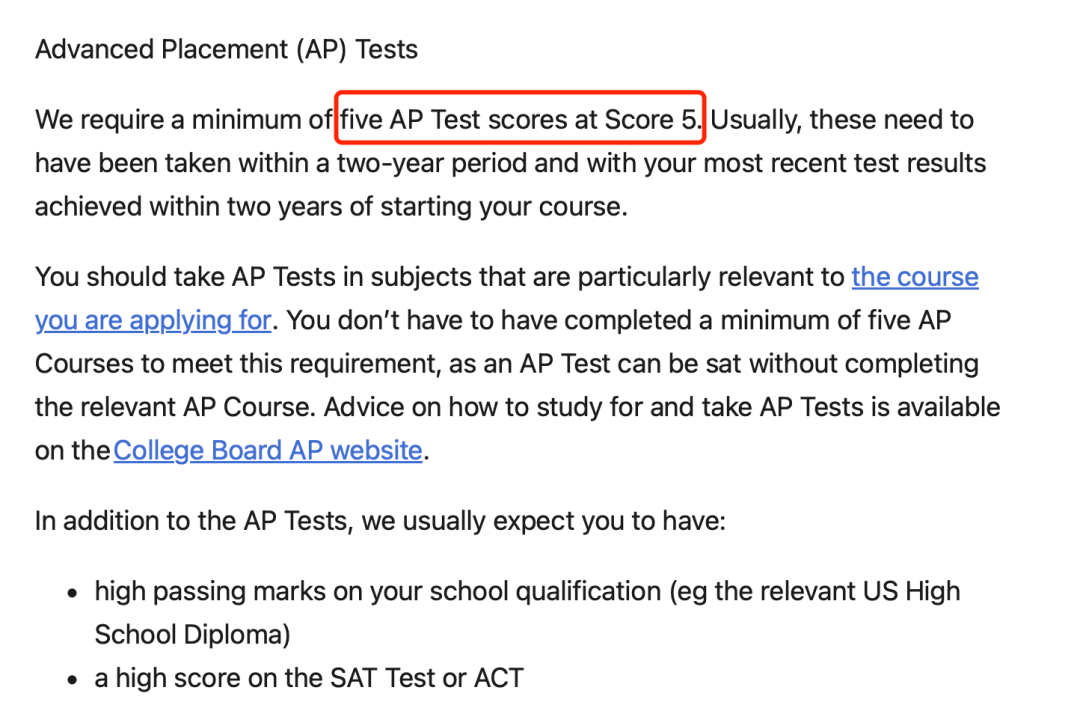Click the bullet text 'a high score on the SAT Test or ACT'
The width and height of the screenshot is (1080, 720).
click(309, 678)
